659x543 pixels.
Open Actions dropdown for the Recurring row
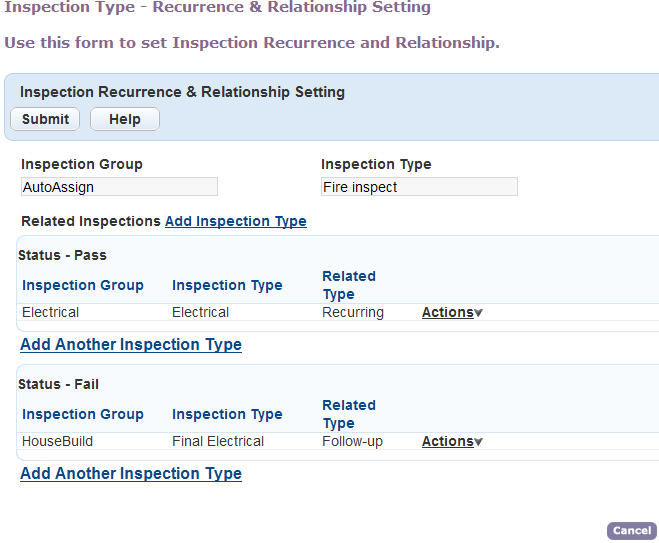452,312
